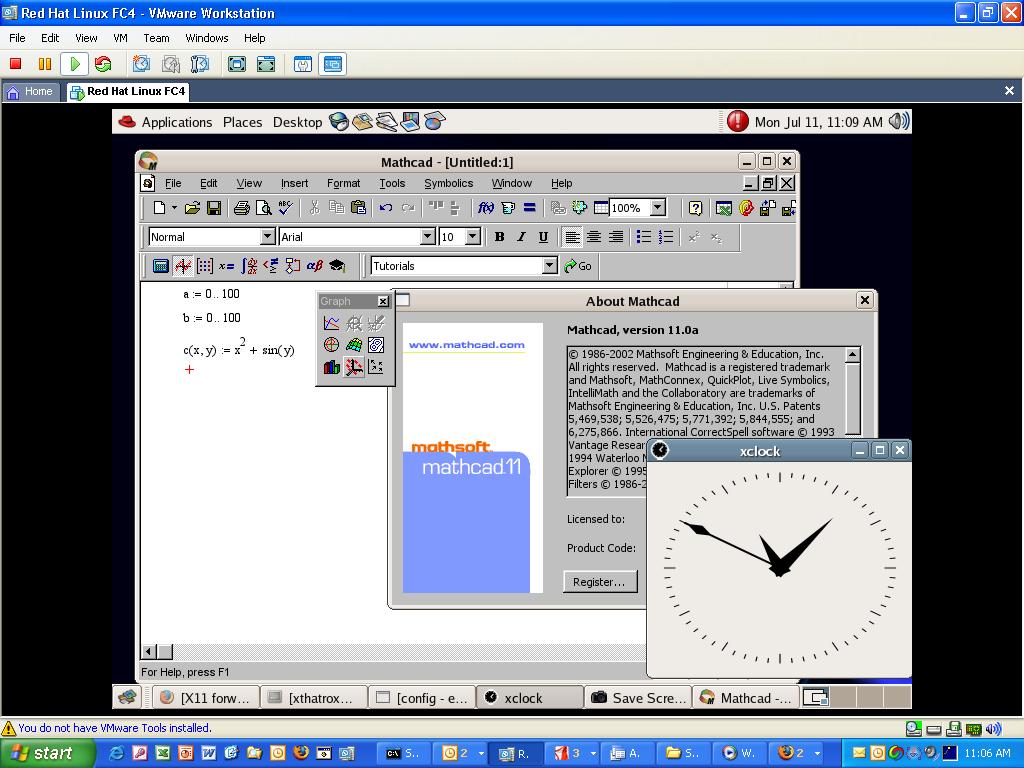Toggle italic formatting
This screenshot has height=768, width=1024.
coord(521,237)
